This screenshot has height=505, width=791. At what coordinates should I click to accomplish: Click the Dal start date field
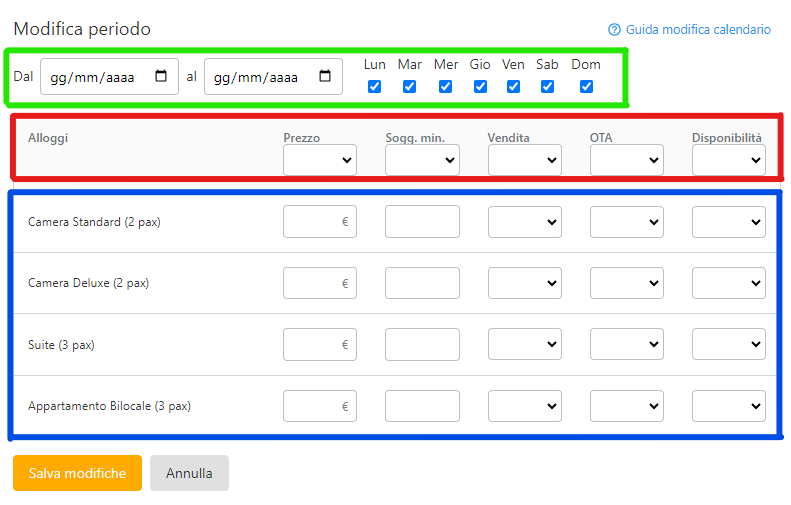pos(96,77)
